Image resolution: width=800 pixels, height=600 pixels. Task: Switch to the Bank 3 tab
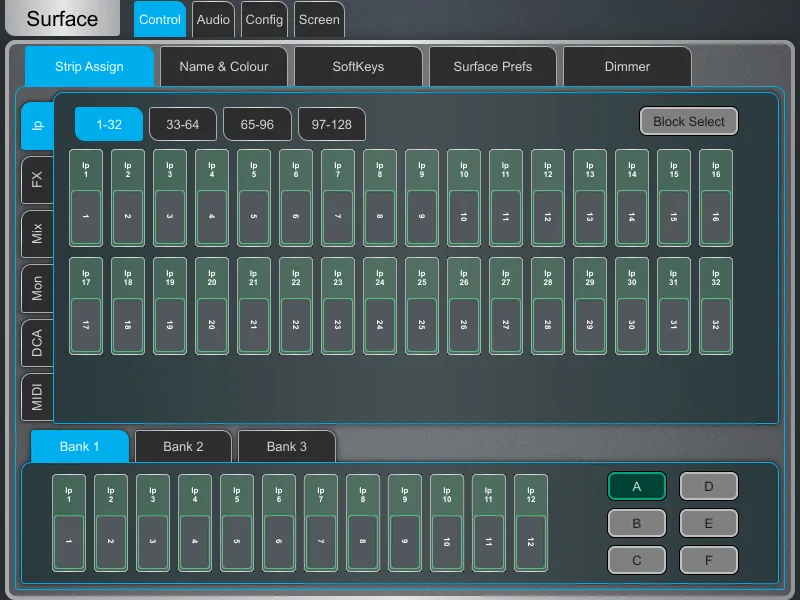pyautogui.click(x=287, y=446)
